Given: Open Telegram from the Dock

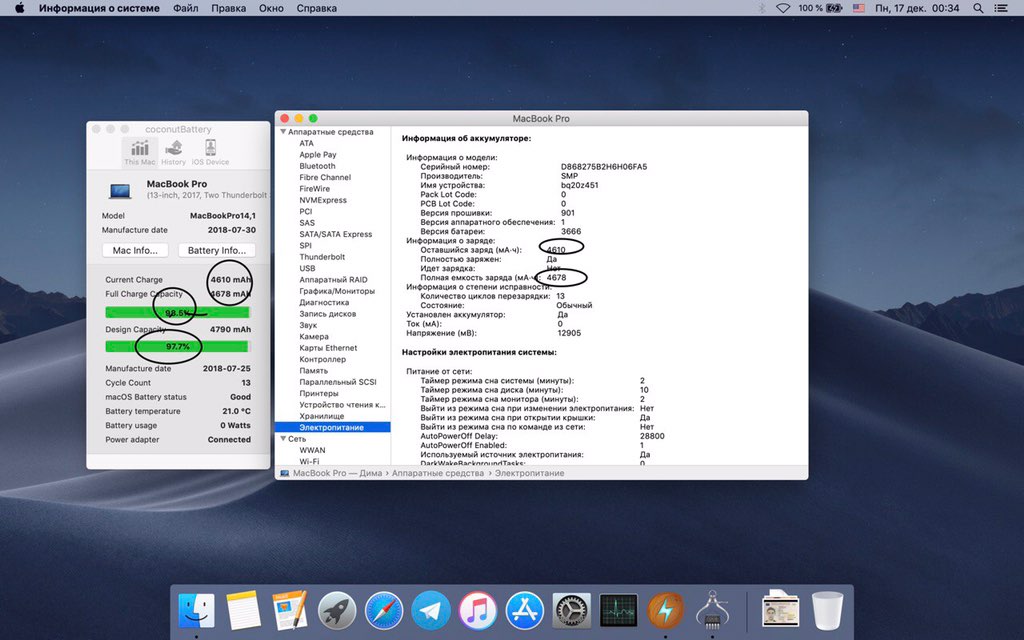Looking at the screenshot, I should coord(431,611).
